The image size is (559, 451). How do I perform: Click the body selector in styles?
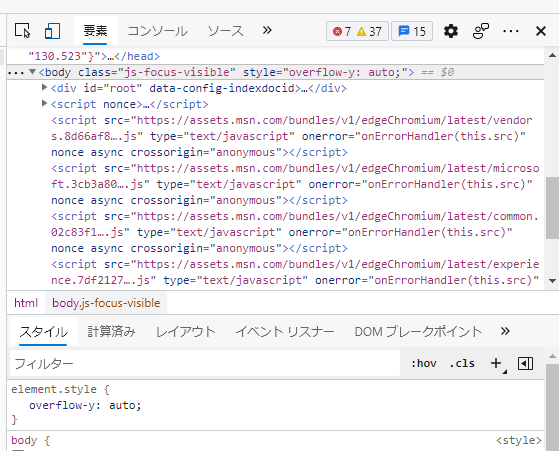[24, 440]
